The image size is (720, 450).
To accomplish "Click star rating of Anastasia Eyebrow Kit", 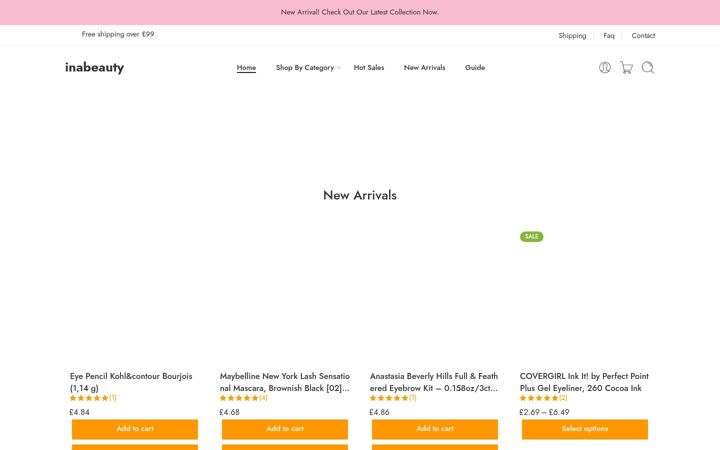I will pos(389,398).
